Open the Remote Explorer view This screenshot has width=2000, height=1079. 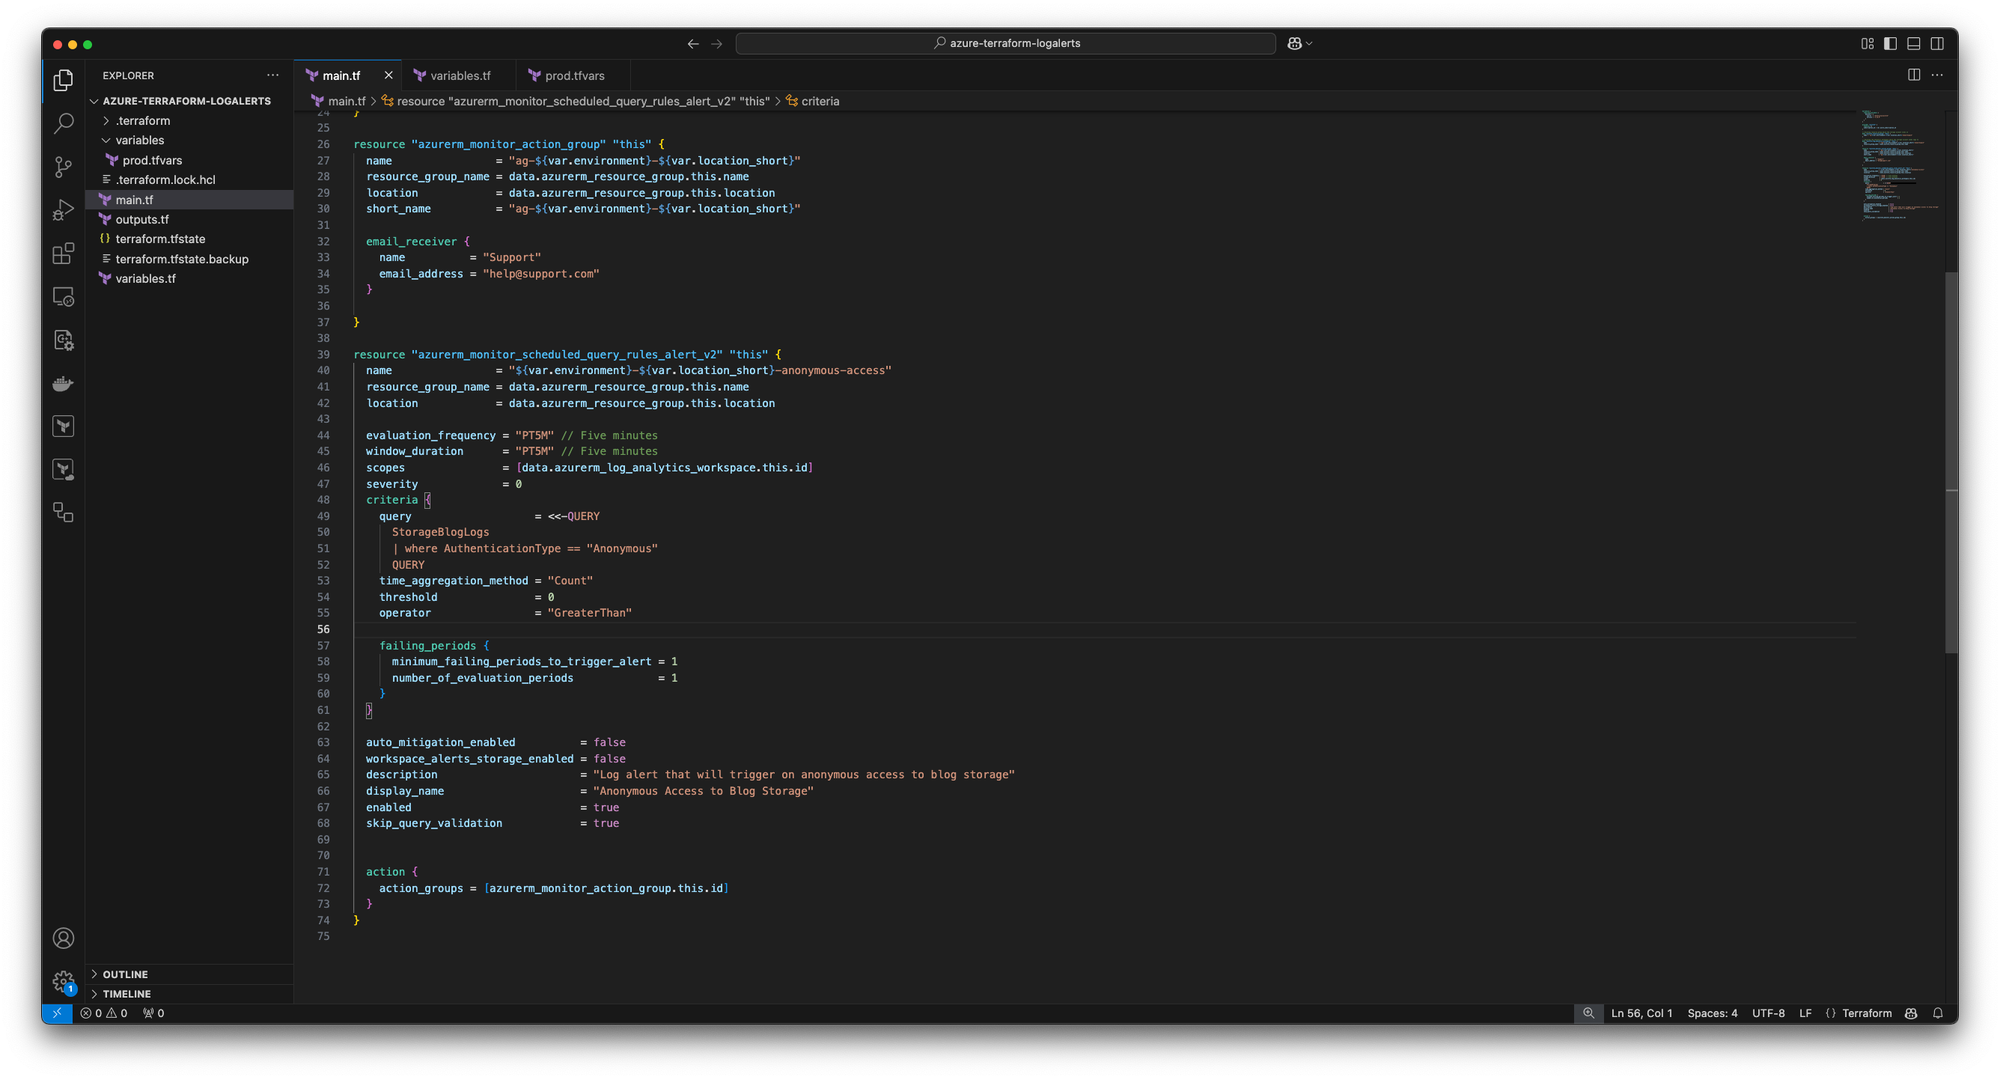[63, 297]
